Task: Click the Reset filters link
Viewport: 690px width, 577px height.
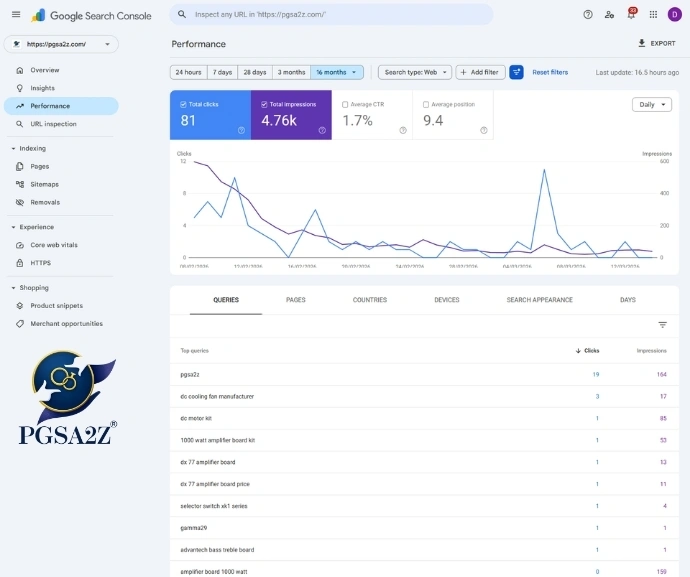Action: (x=550, y=72)
